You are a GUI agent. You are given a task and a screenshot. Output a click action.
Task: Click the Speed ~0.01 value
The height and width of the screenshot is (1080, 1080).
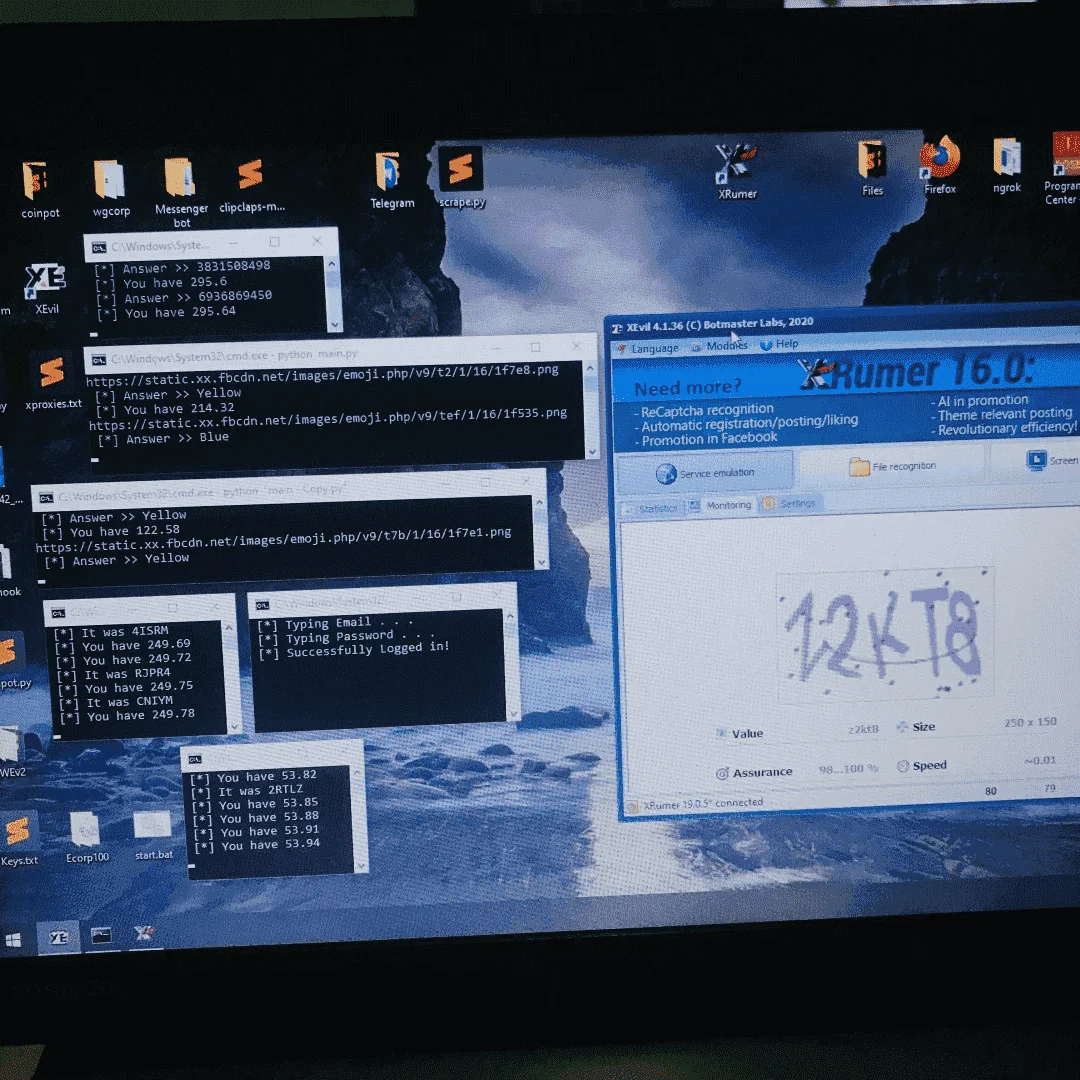point(1039,760)
